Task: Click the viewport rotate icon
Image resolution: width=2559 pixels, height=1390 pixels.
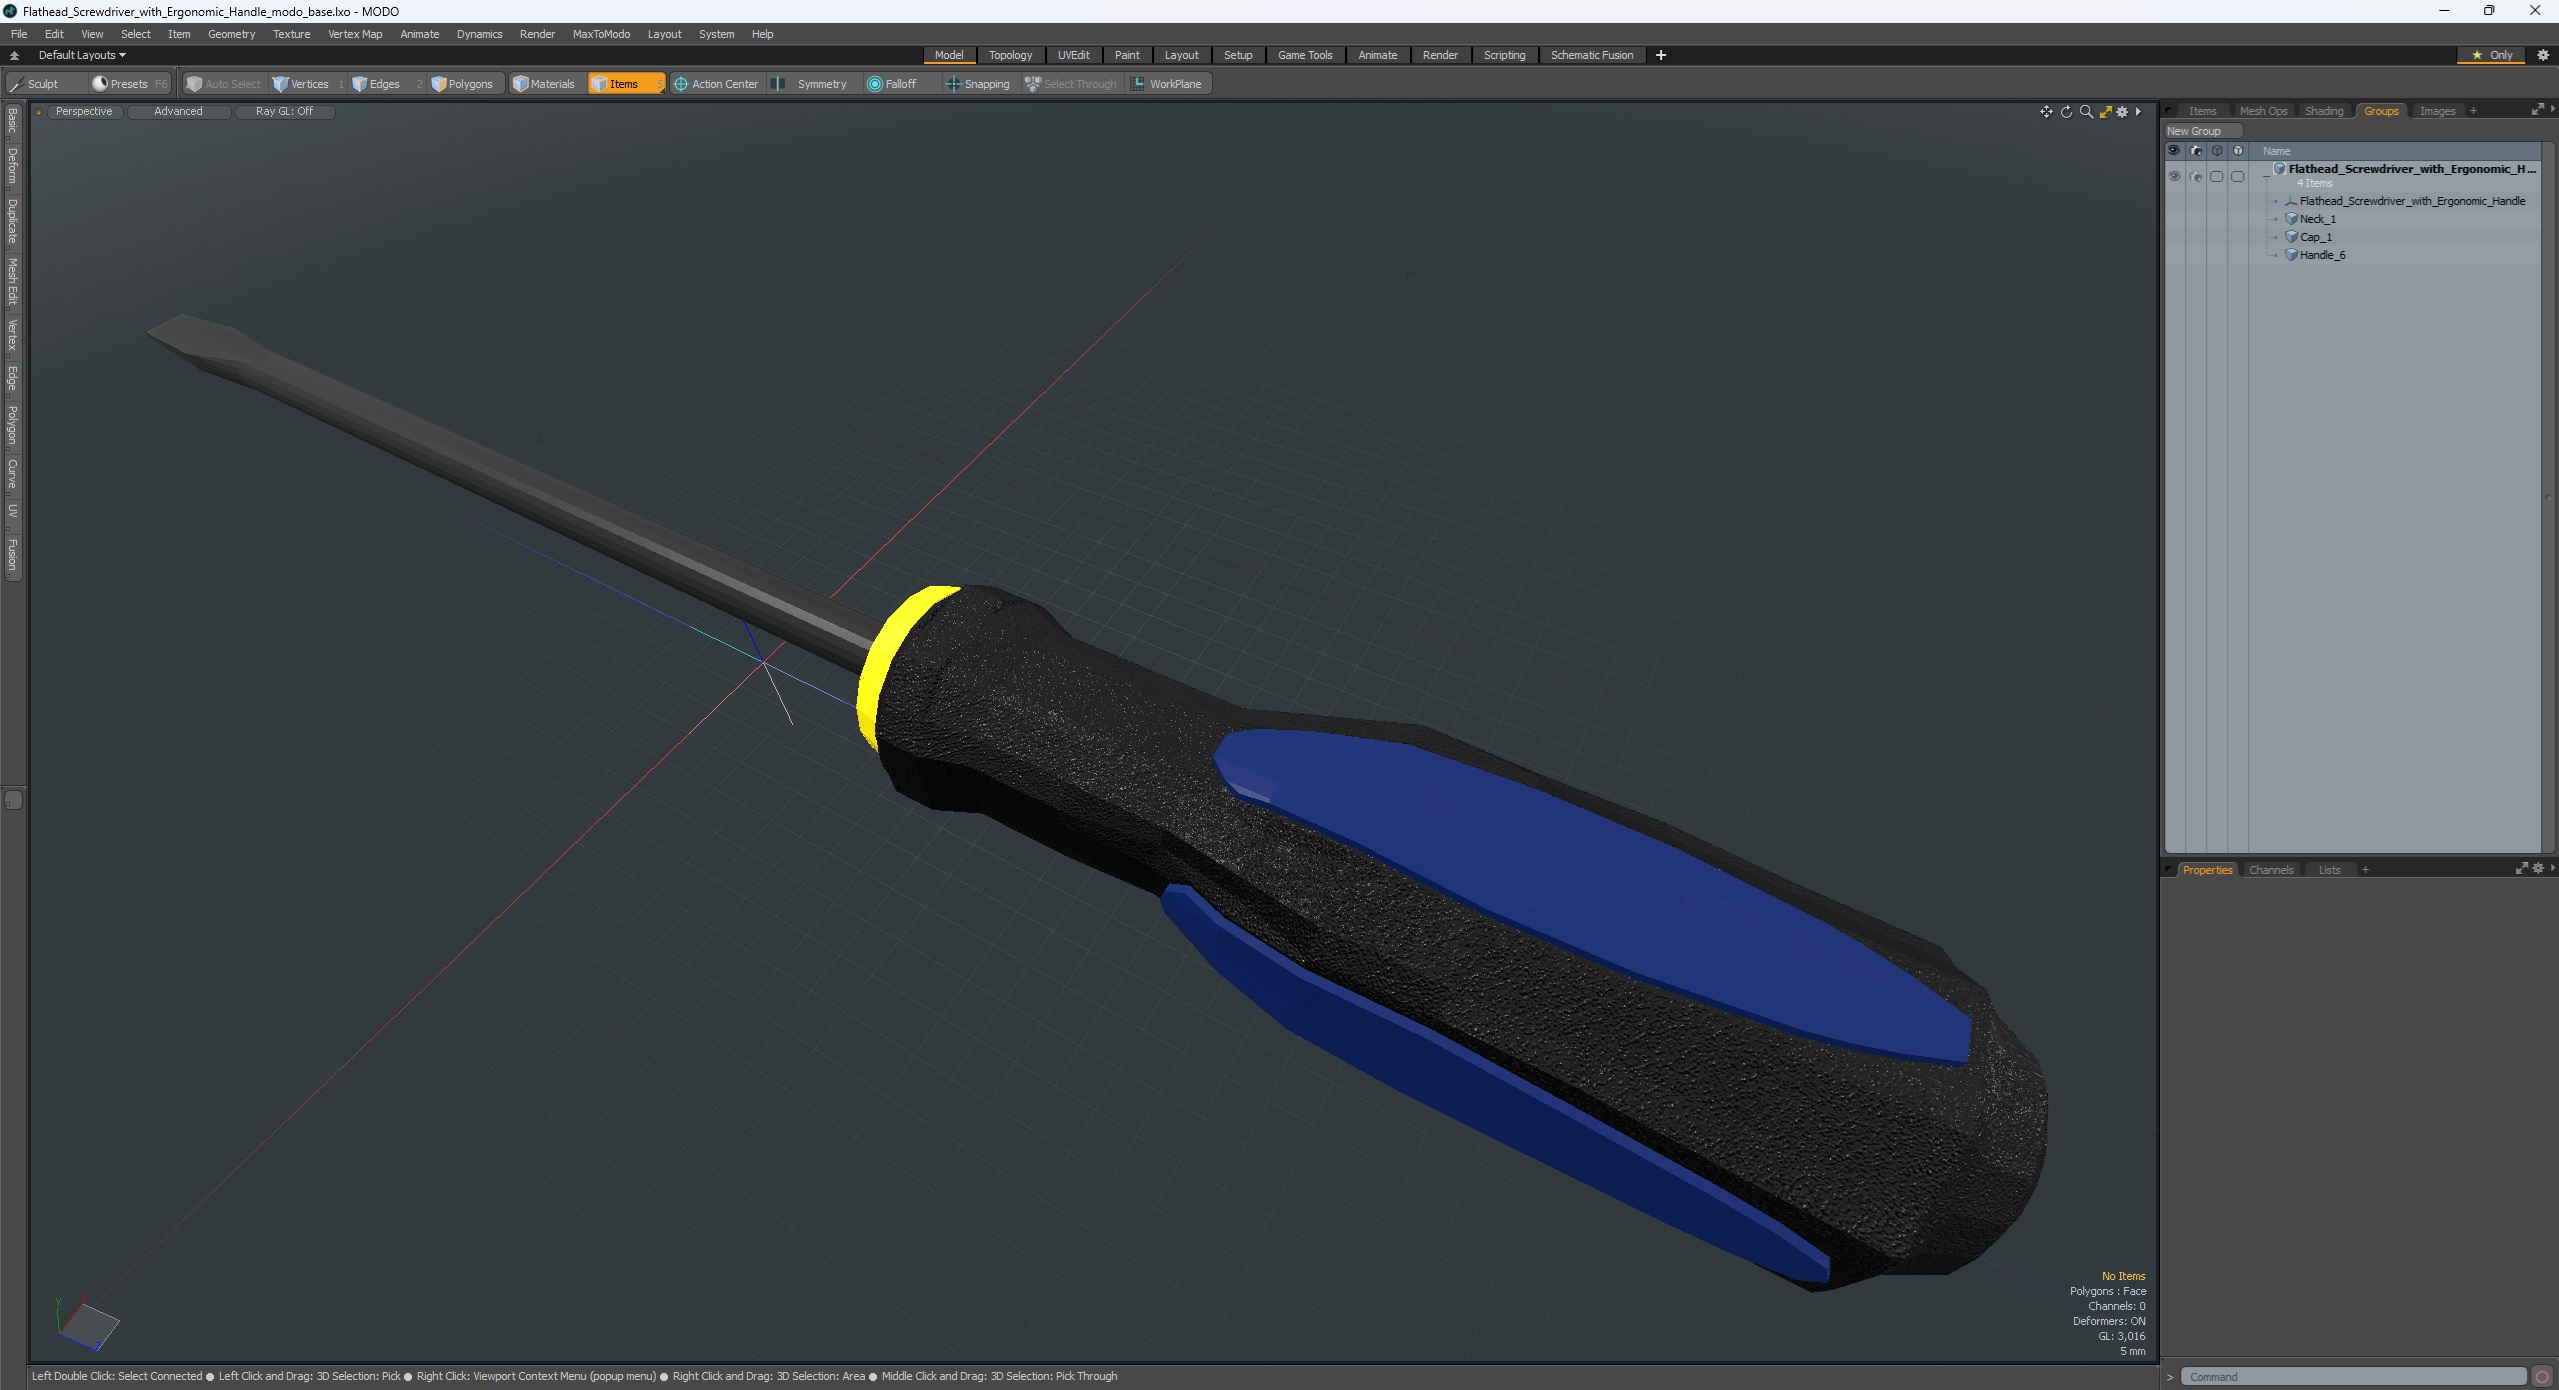Action: [x=2066, y=112]
